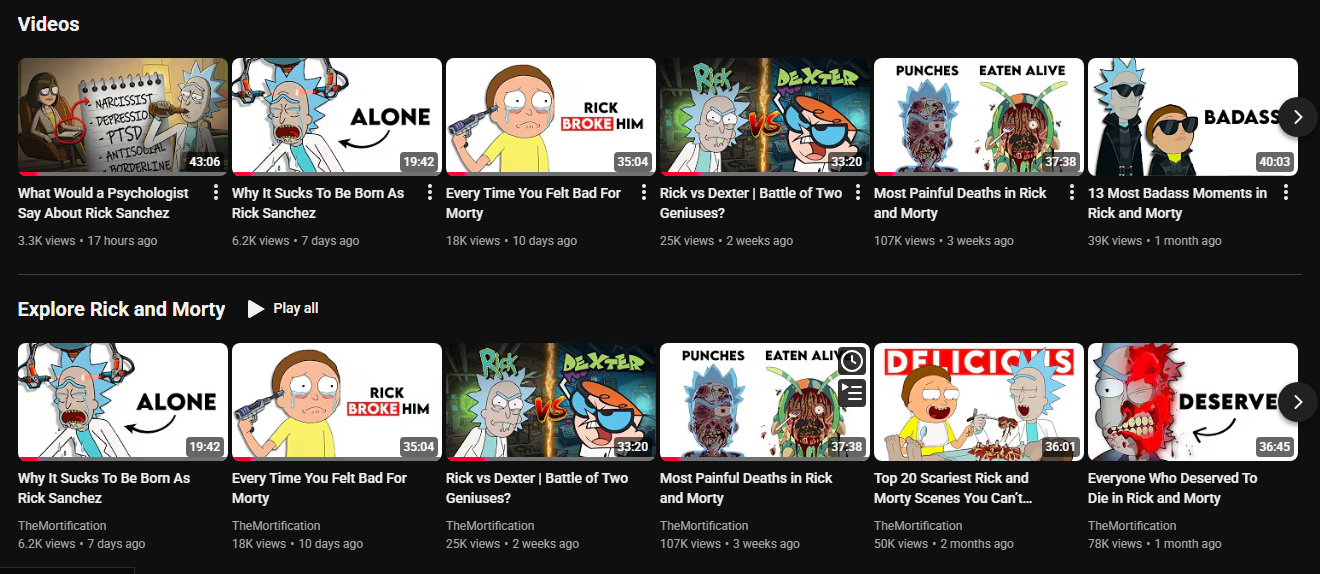Open 13 Most Badass Moments title
The image size is (1320, 574).
pyautogui.click(x=1177, y=203)
